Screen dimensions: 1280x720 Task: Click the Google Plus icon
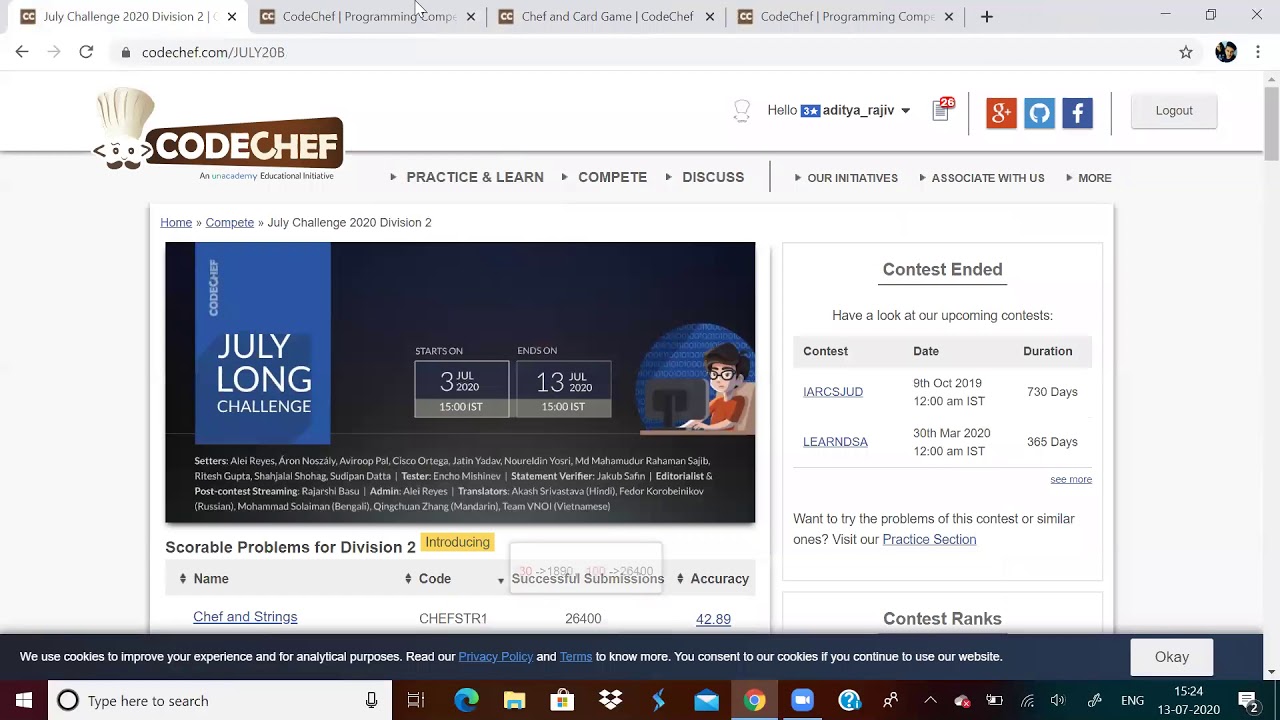click(x=1001, y=113)
